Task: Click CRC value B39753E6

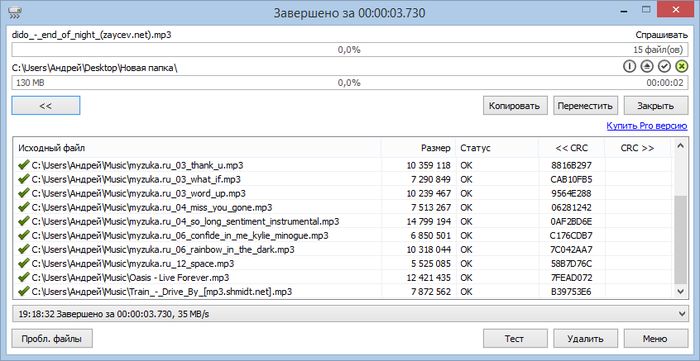Action: point(571,292)
